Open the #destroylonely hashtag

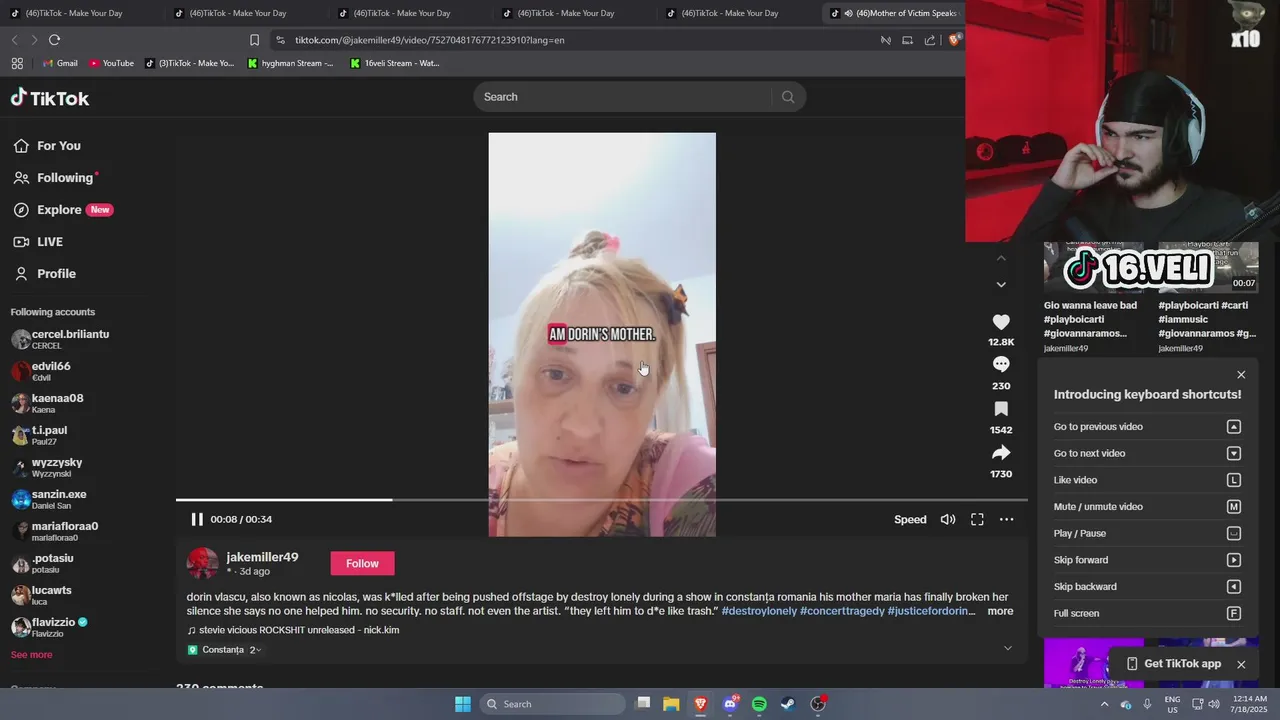click(x=759, y=611)
